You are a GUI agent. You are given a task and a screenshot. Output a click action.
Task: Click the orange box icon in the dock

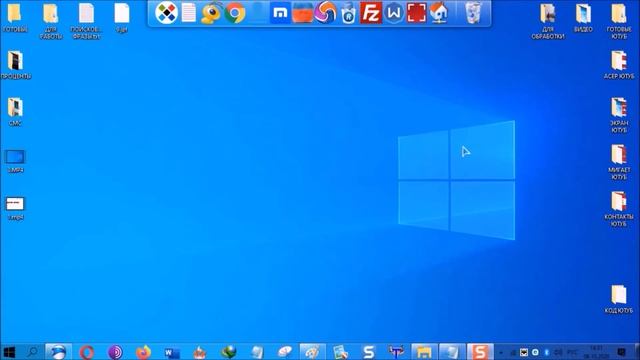(302, 13)
